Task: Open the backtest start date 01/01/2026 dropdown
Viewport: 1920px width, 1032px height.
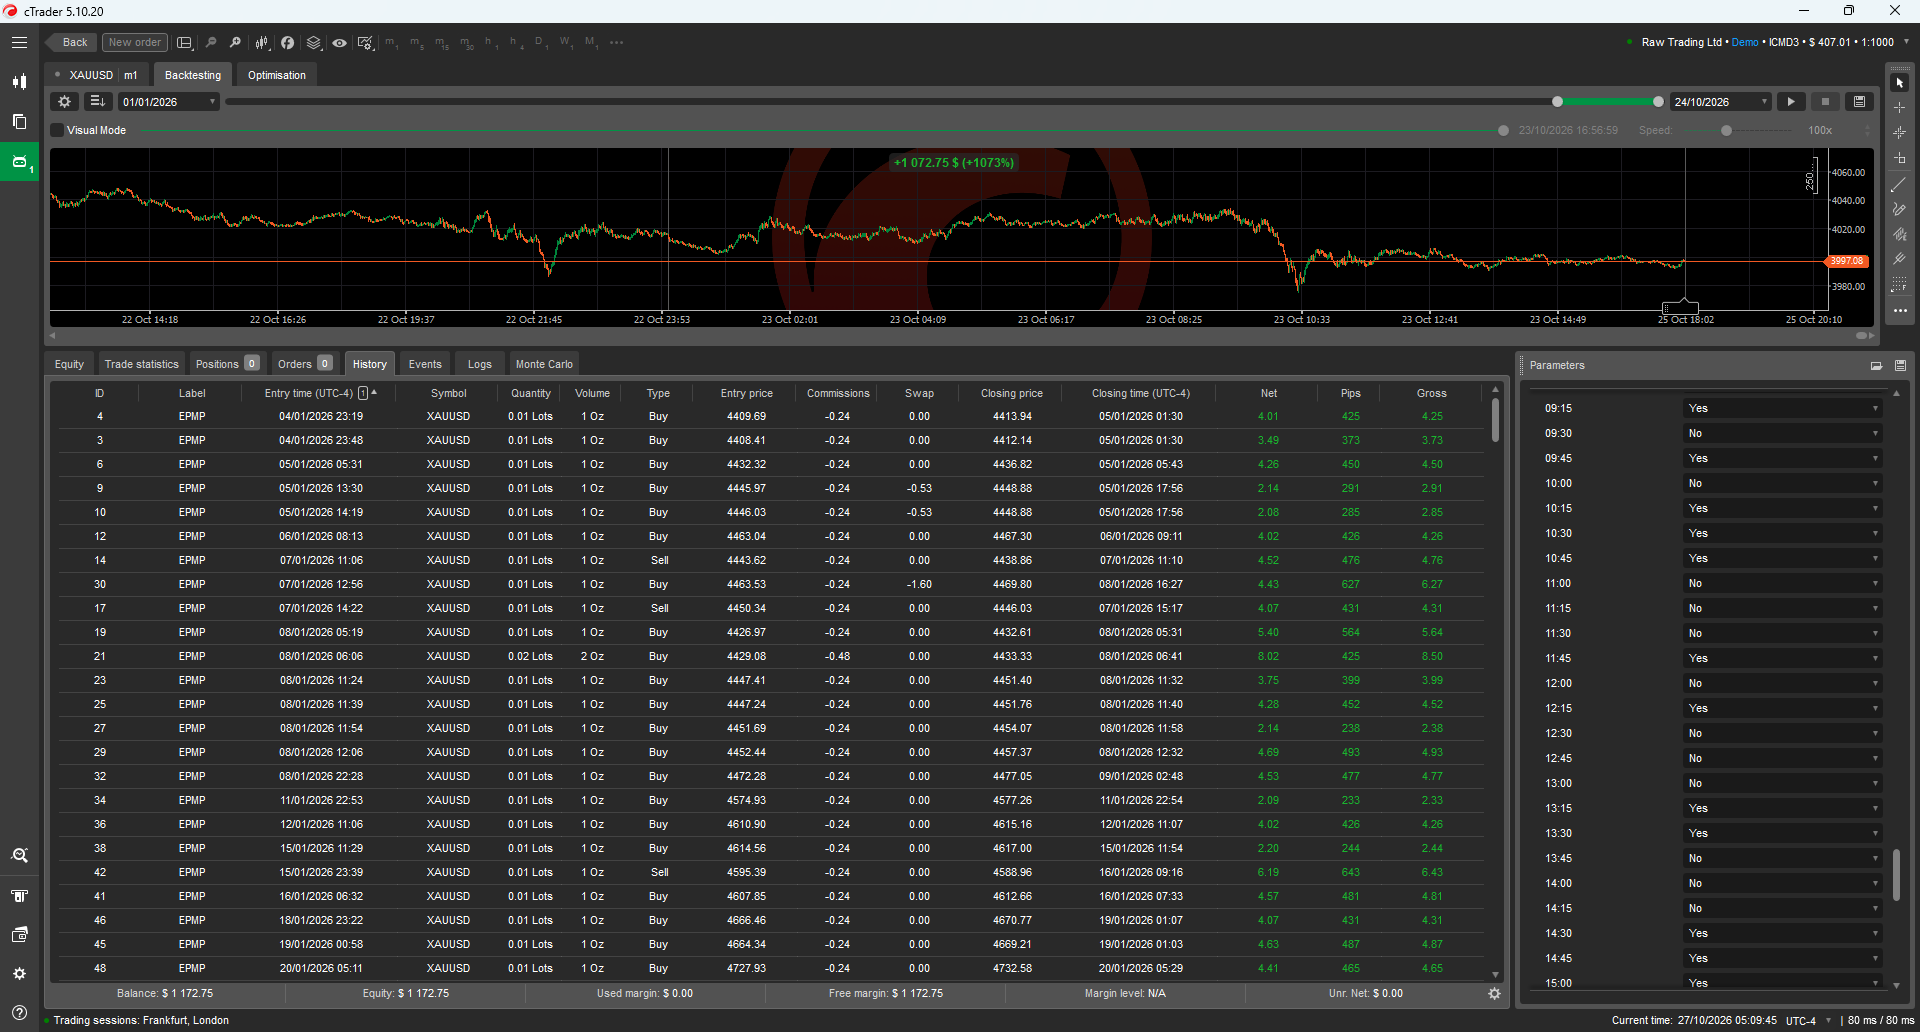Action: (169, 102)
